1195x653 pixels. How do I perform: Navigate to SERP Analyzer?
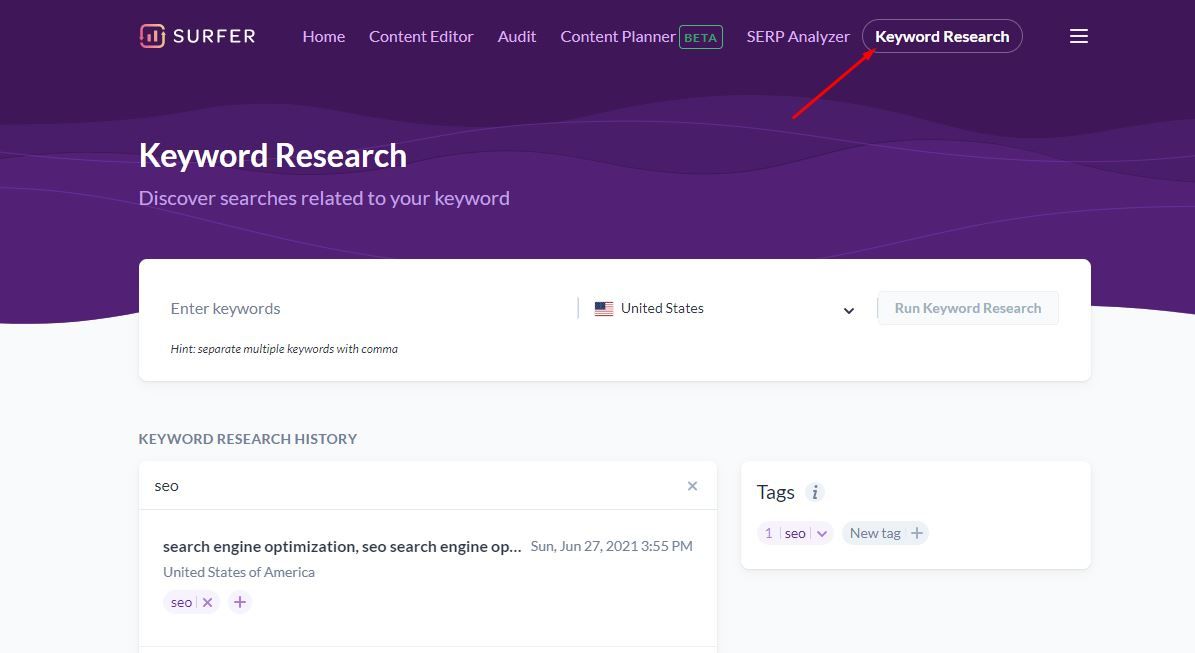click(798, 37)
